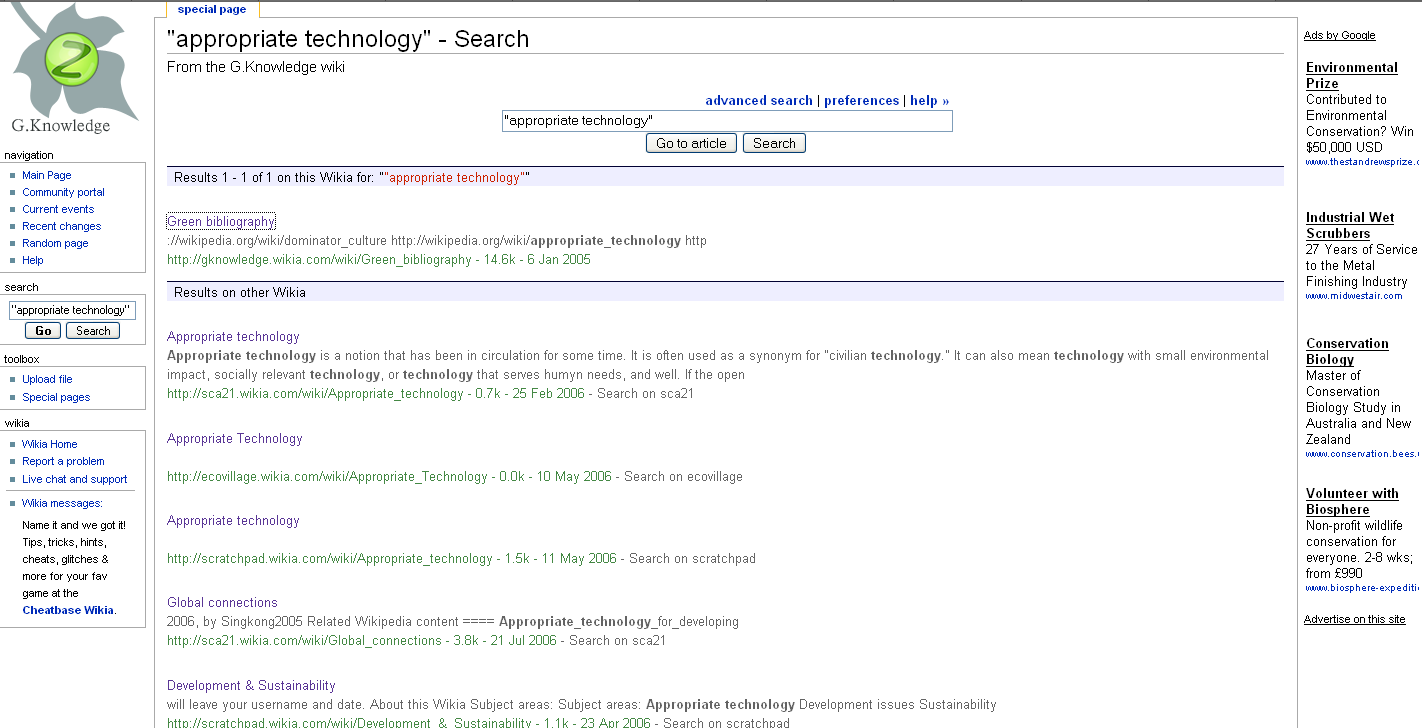Image resolution: width=1422 pixels, height=728 pixels.
Task: Click the help » link
Action: pos(929,100)
